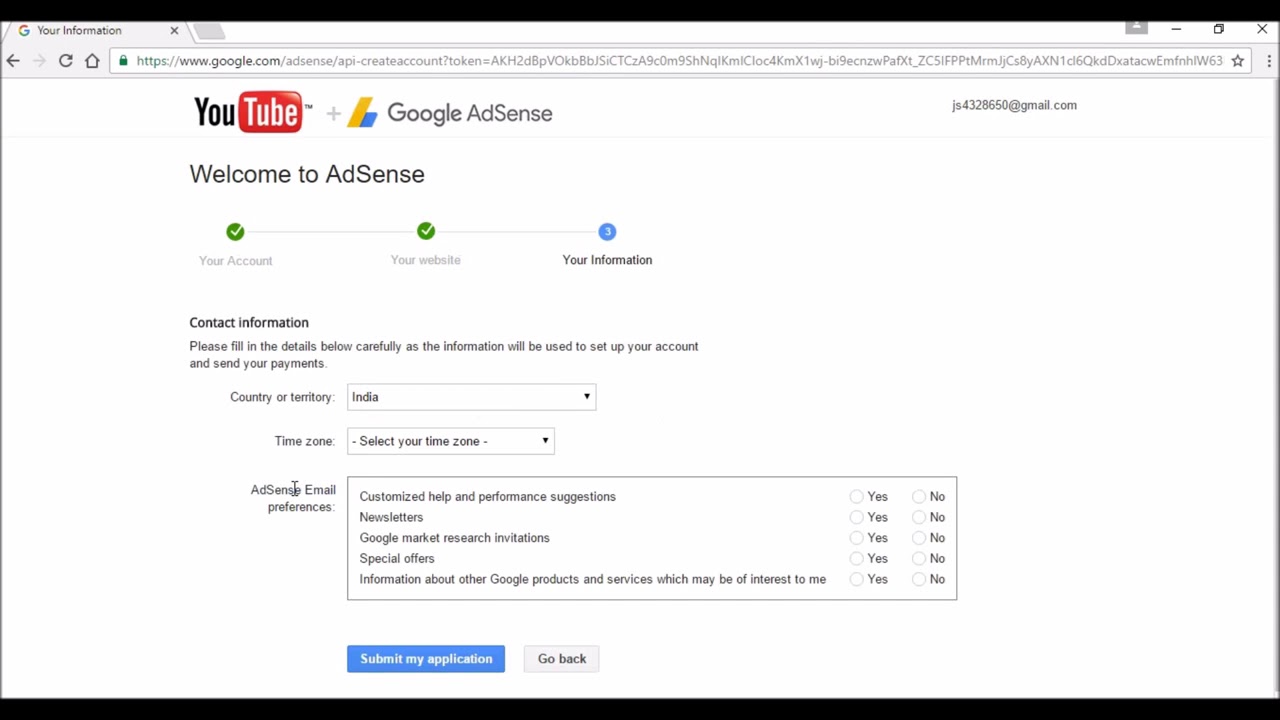Go to the Your Account step label
The image size is (1280, 720).
click(235, 261)
